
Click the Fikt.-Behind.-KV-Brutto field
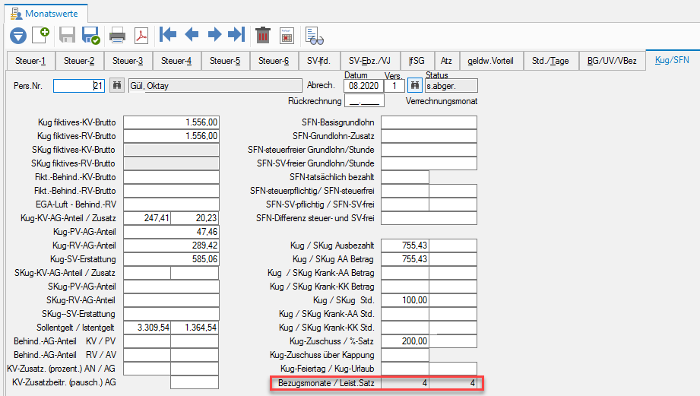(x=171, y=177)
